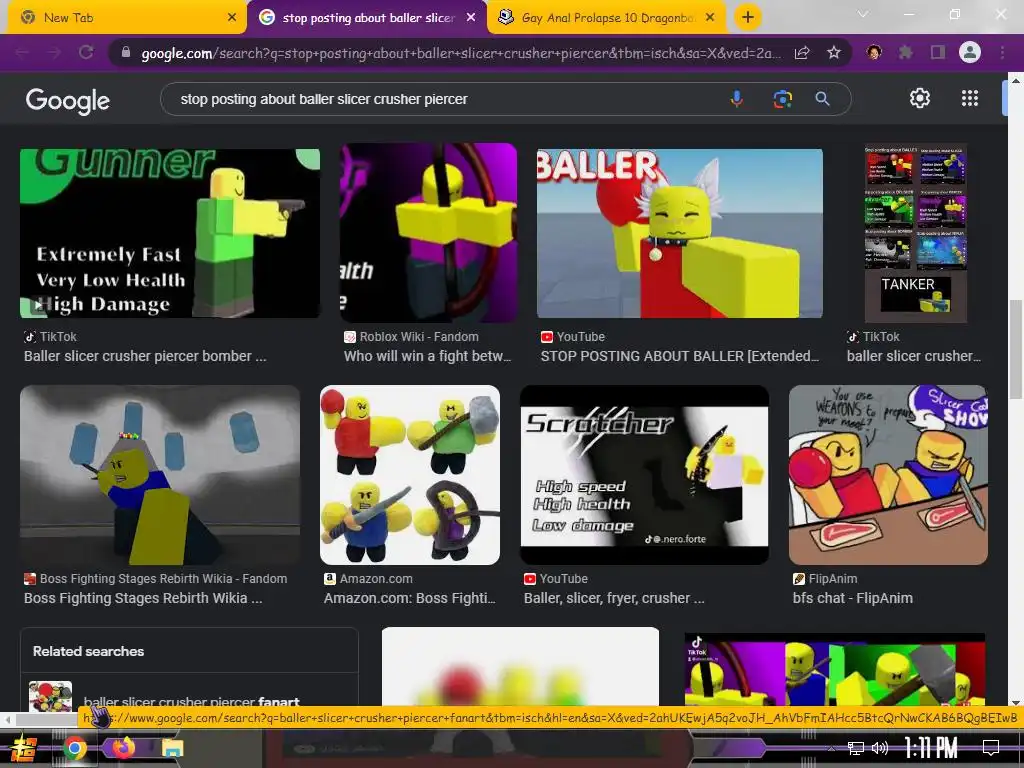Open the baller slicer crusher TikTok link
The width and height of the screenshot is (1024, 768).
pos(914,356)
